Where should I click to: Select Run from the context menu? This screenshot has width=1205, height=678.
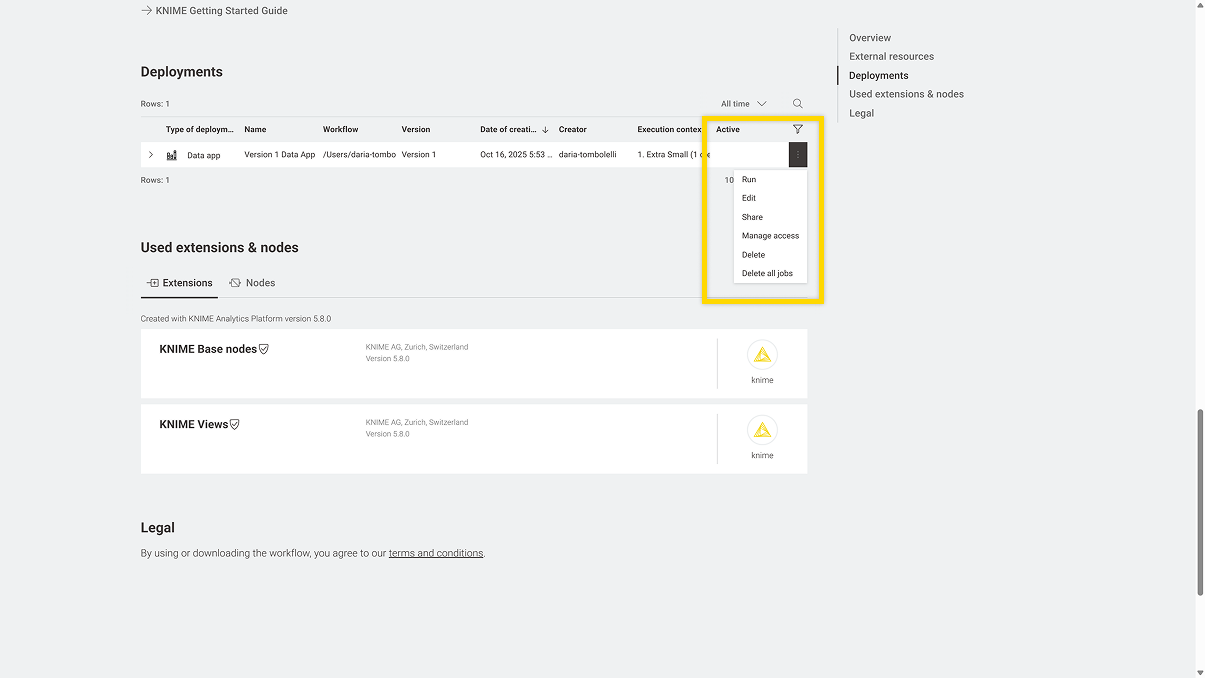(749, 180)
